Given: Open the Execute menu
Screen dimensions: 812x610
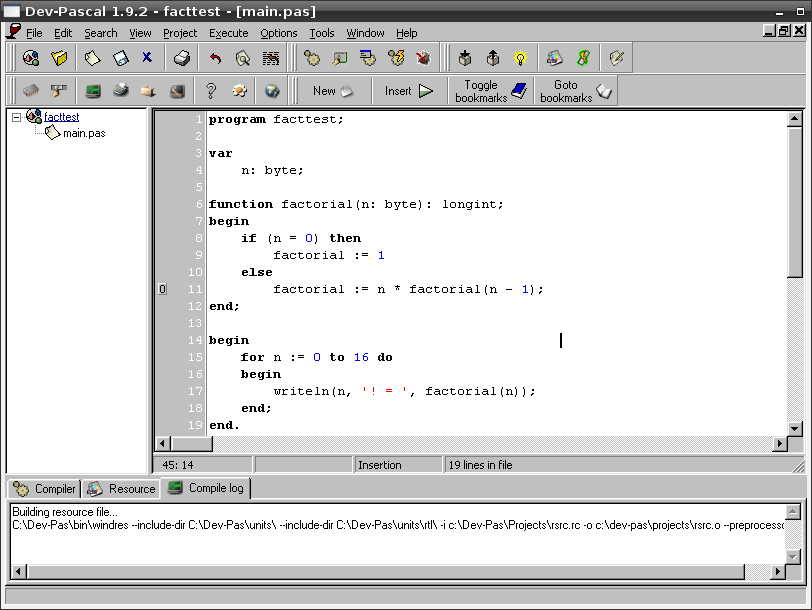Looking at the screenshot, I should 229,33.
